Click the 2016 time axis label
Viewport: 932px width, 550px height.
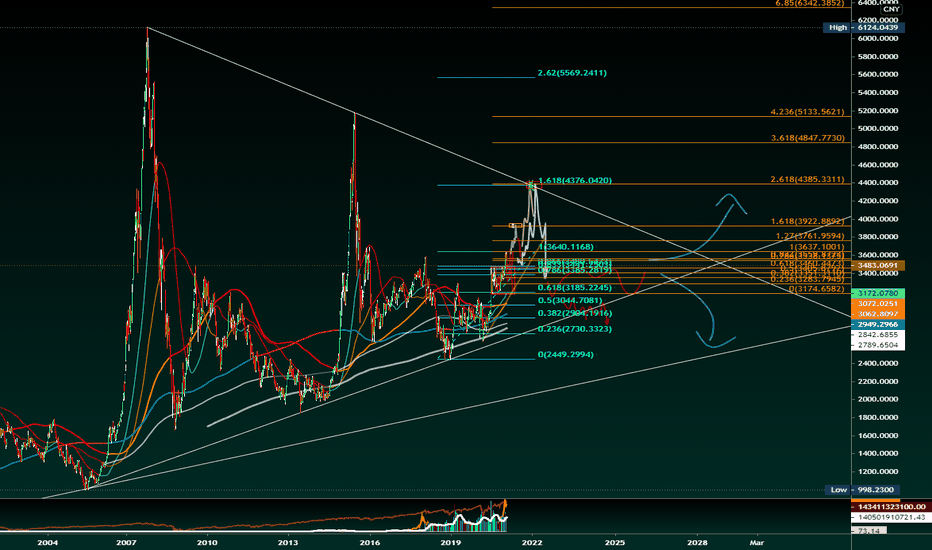(x=370, y=542)
